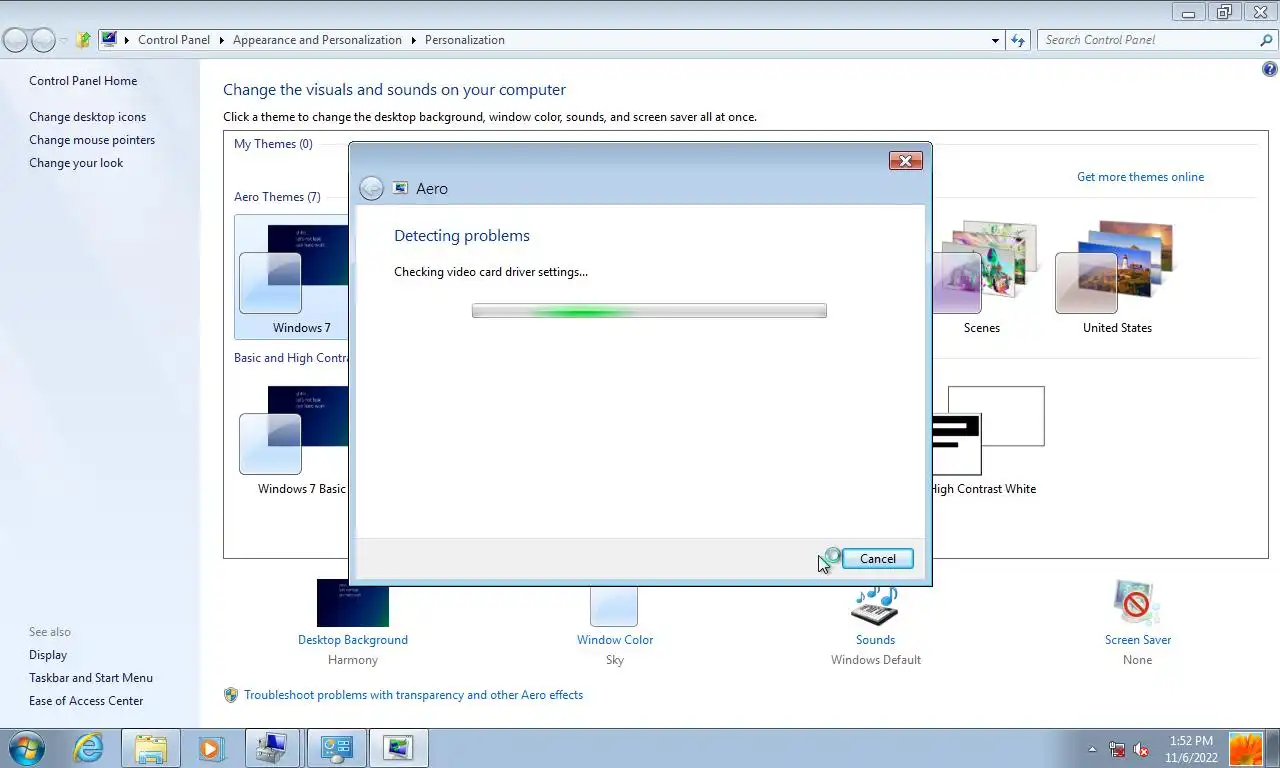The image size is (1280, 768).
Task: Expand arrow after Control Panel breadcrumb
Action: (222, 40)
